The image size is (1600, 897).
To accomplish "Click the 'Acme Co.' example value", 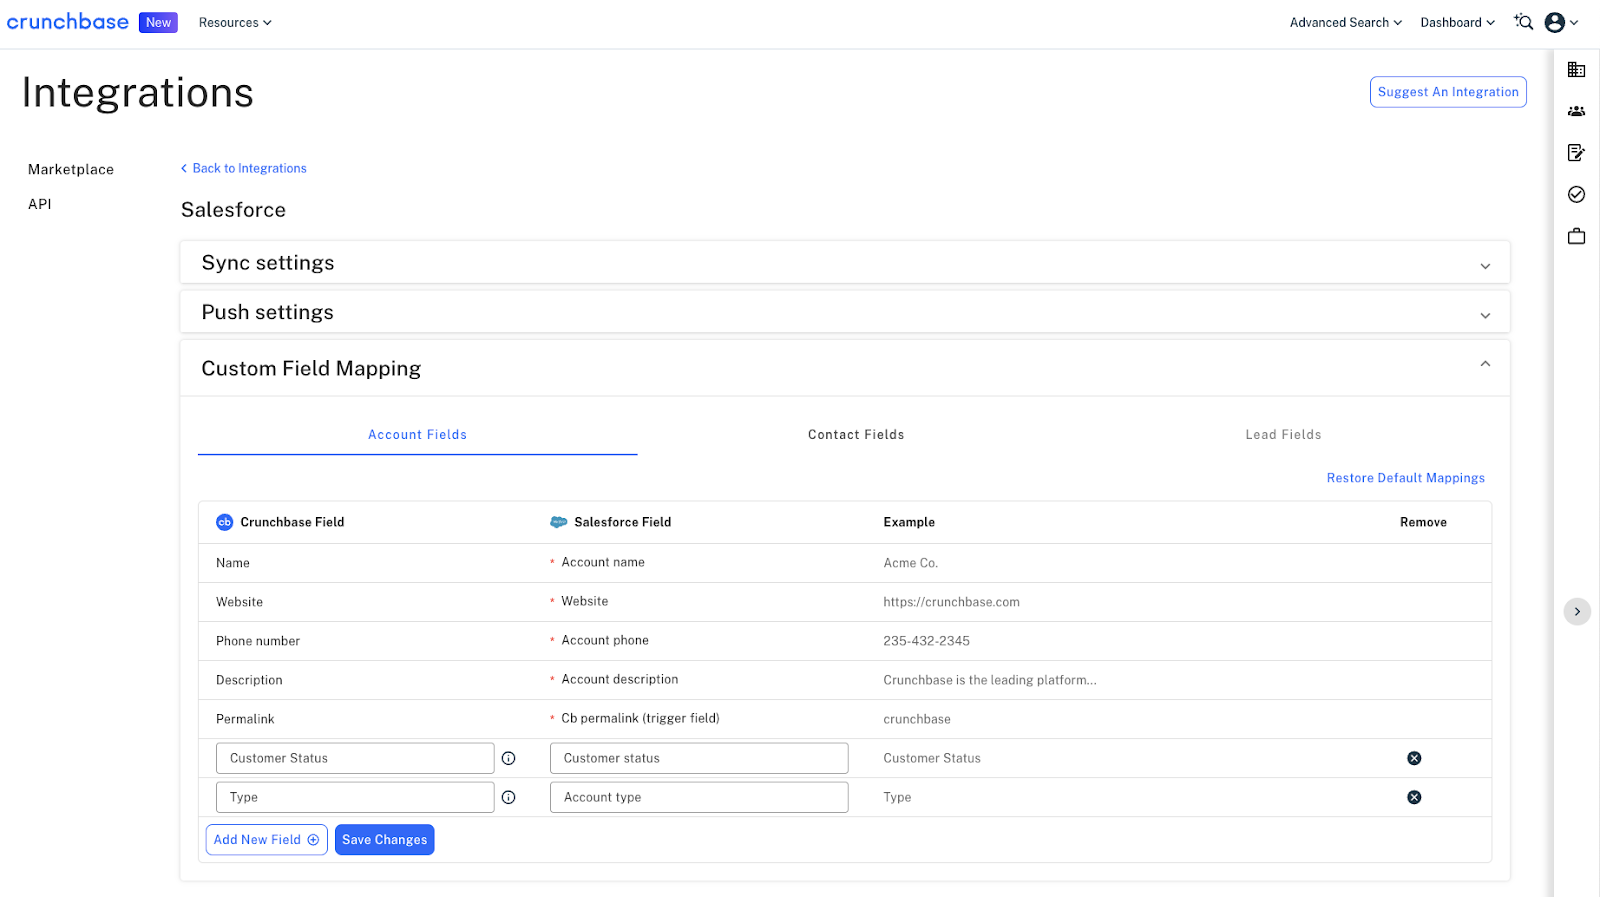I will click(x=910, y=563).
